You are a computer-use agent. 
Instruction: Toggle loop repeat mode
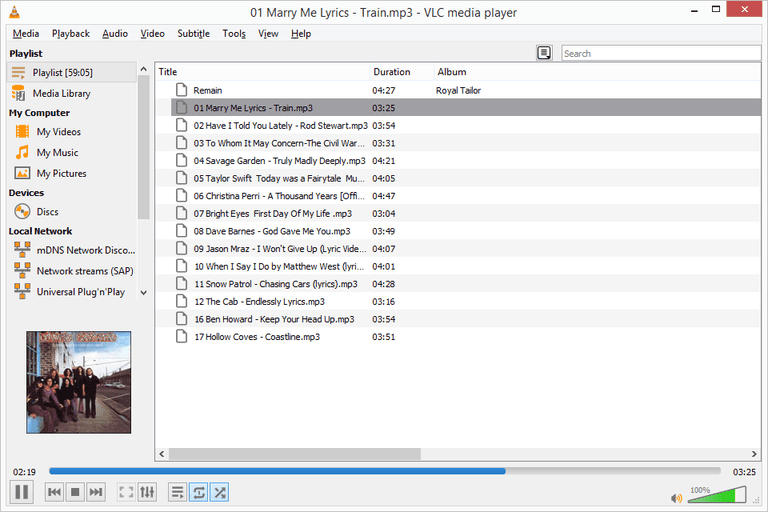[199, 492]
